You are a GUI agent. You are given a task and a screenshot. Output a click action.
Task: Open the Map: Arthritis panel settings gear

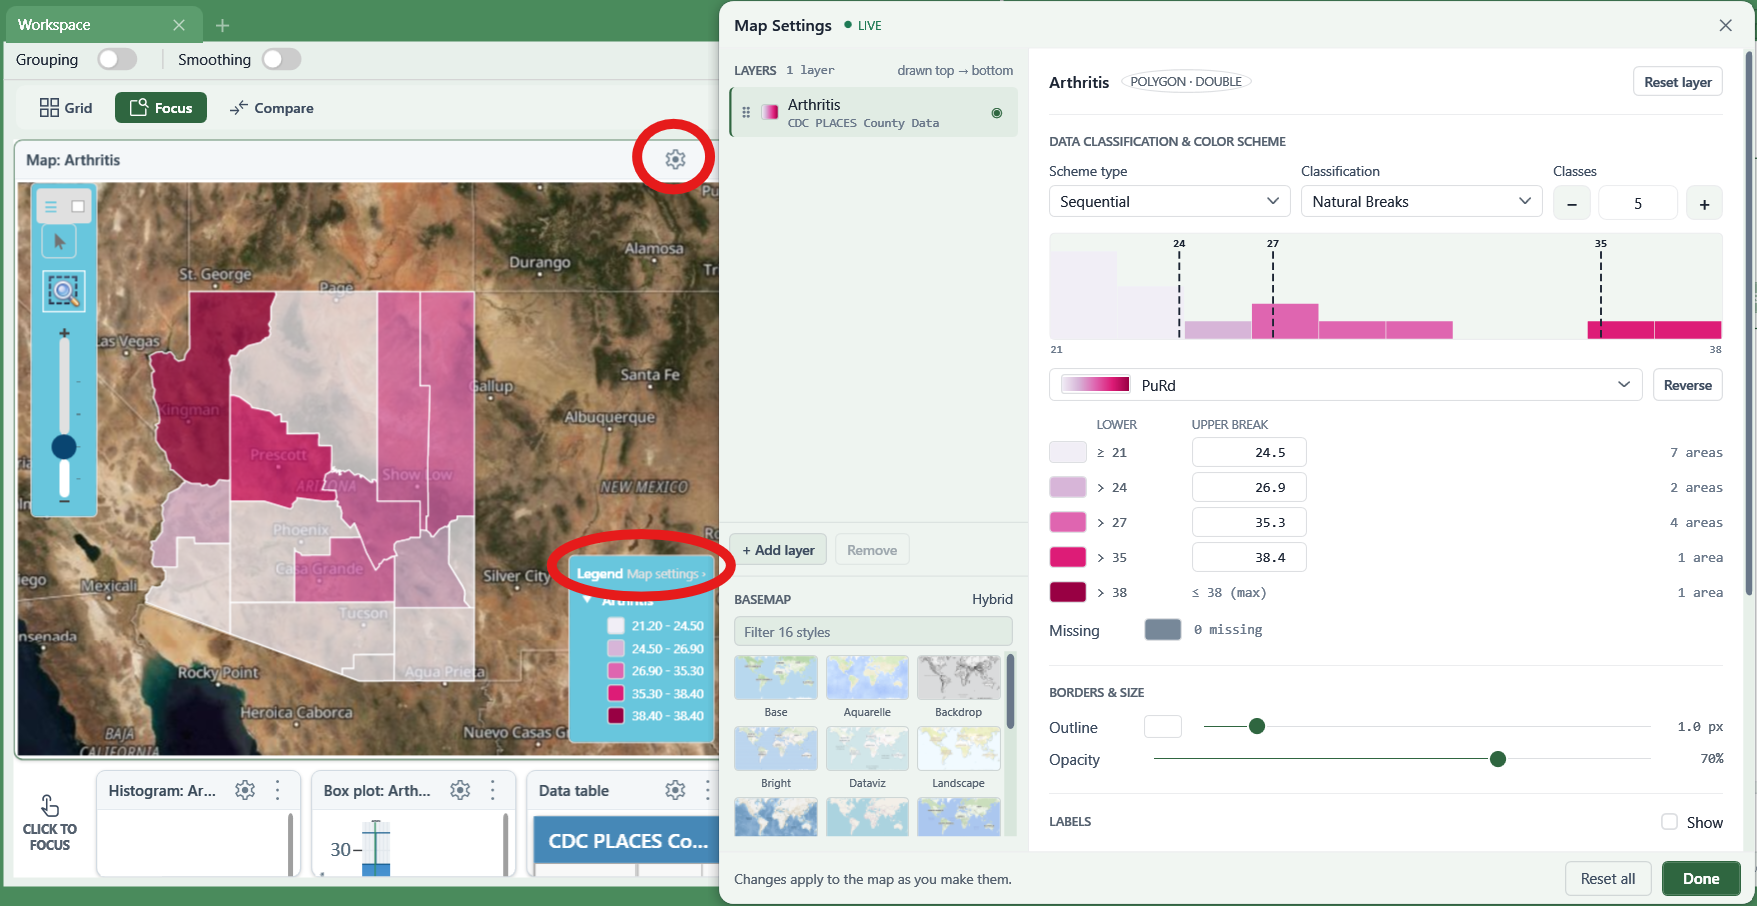(675, 159)
